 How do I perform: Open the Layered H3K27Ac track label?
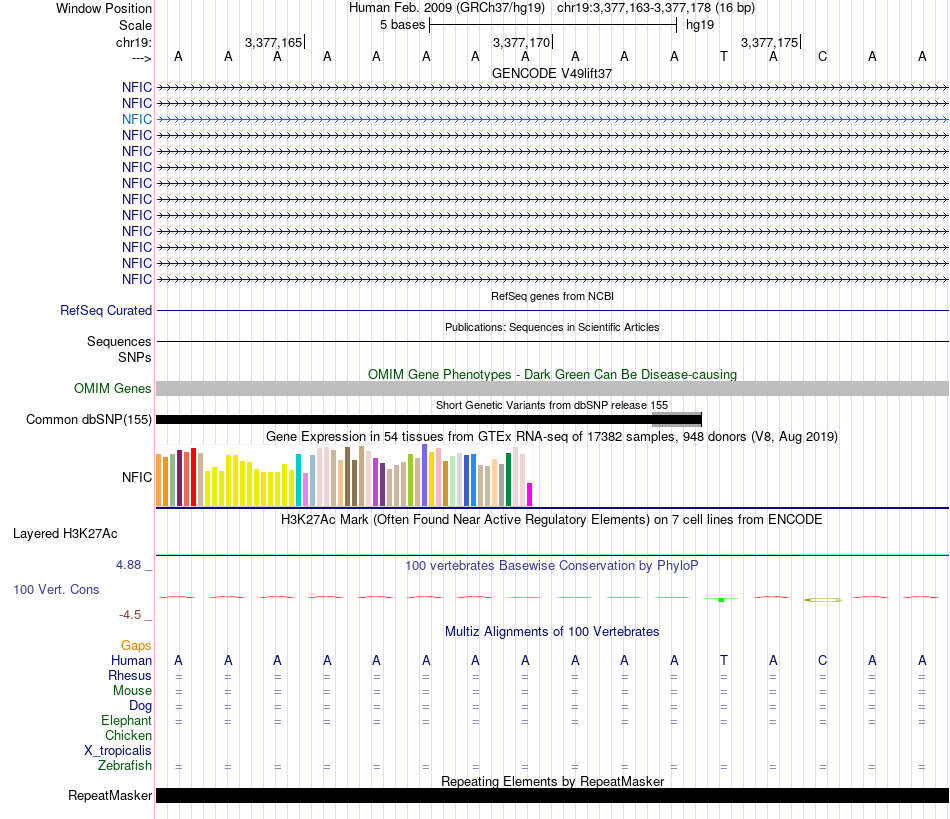(x=65, y=534)
